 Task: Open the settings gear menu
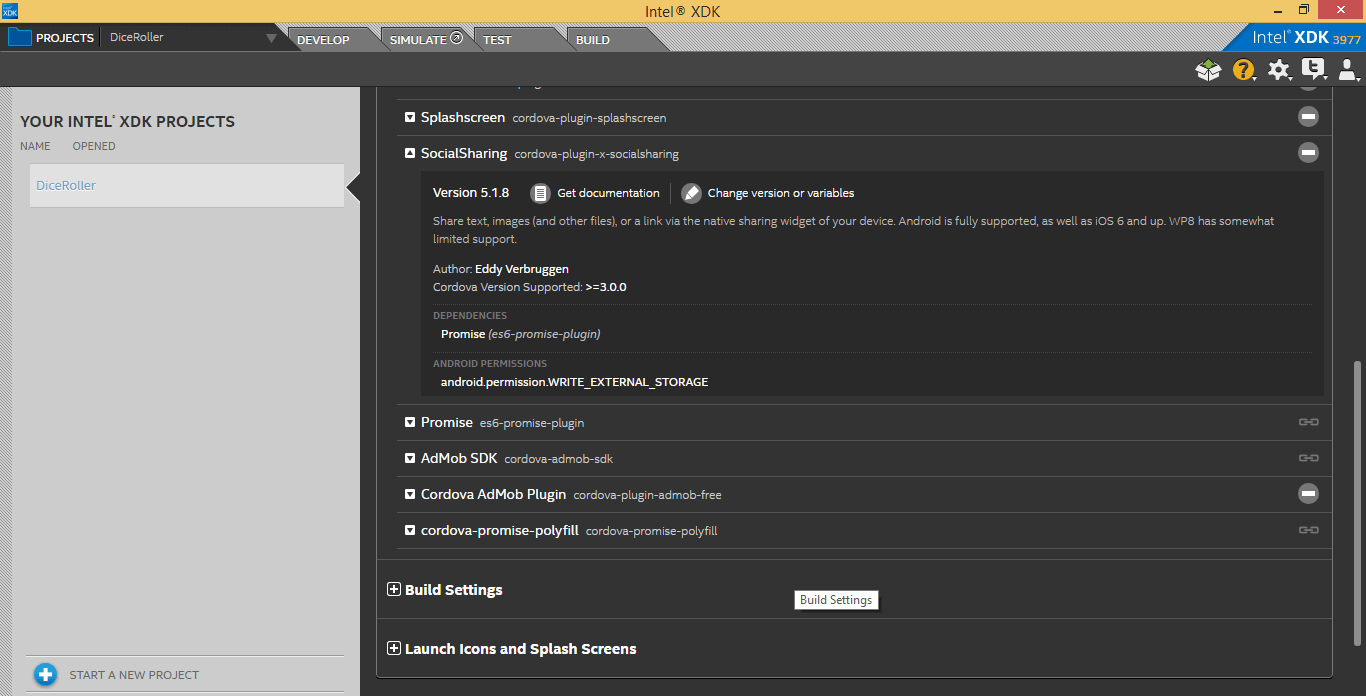(1279, 70)
